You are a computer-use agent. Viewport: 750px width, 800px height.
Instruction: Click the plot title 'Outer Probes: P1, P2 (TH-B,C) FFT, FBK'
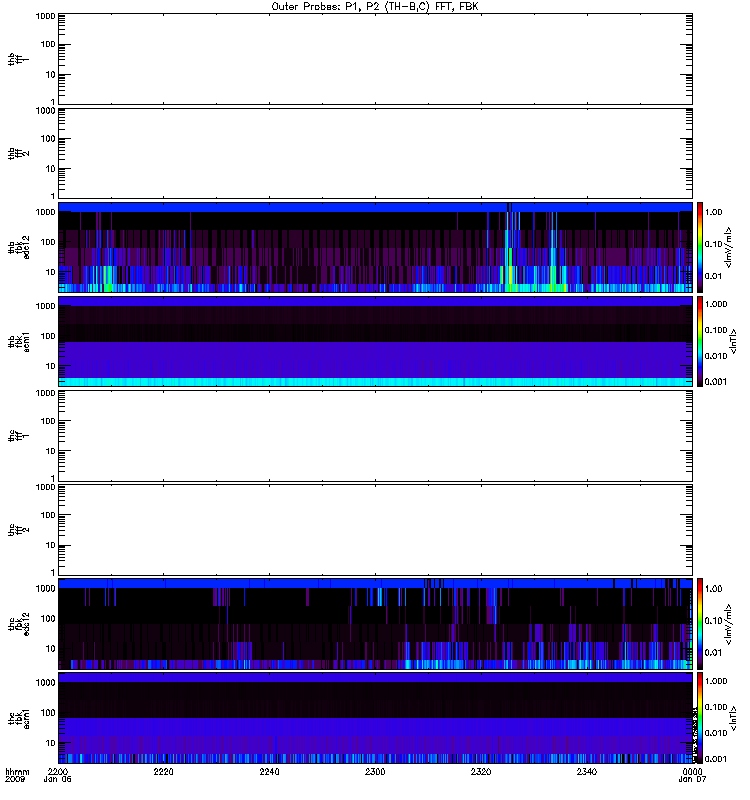[375, 7]
